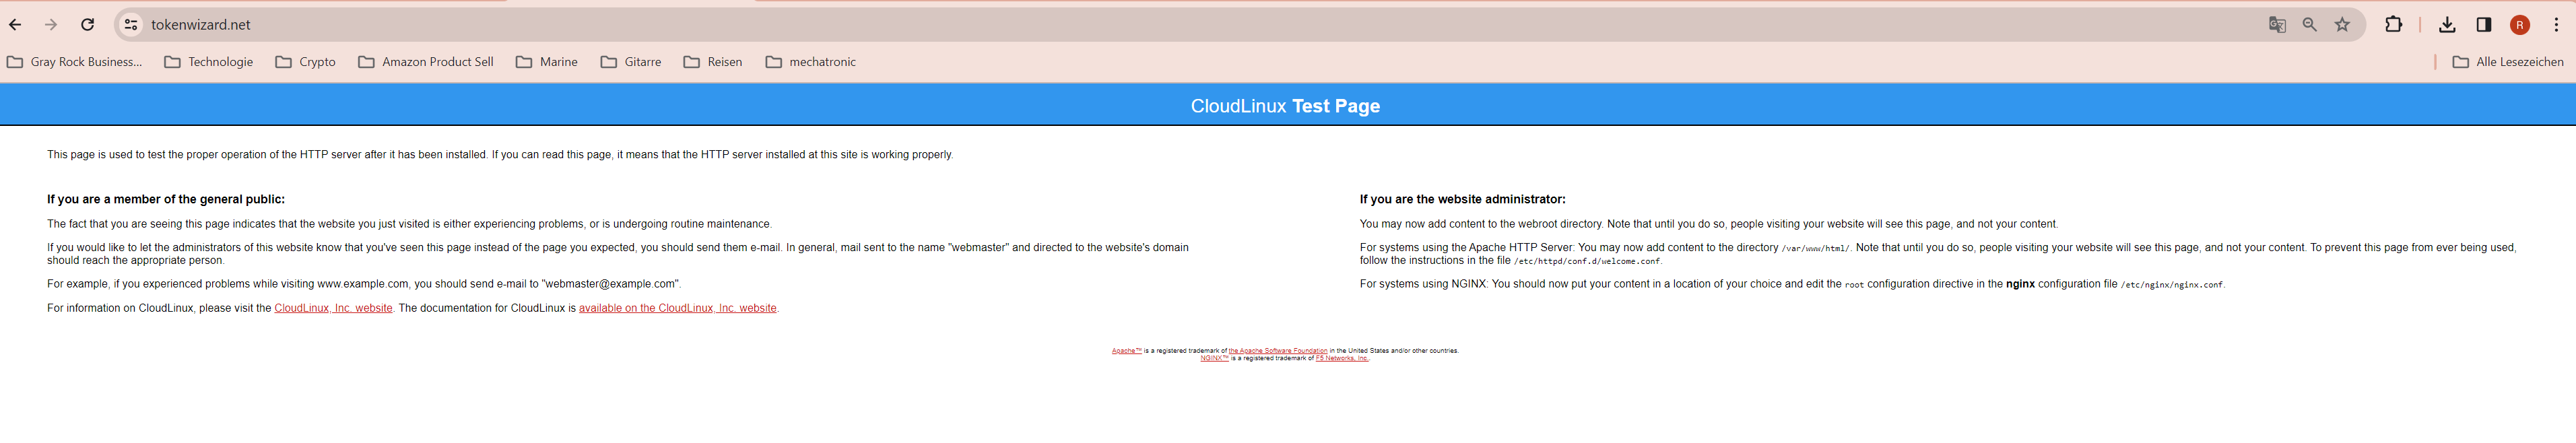Click the file path '/etc/nginx/nginx.conf'

point(2172,285)
